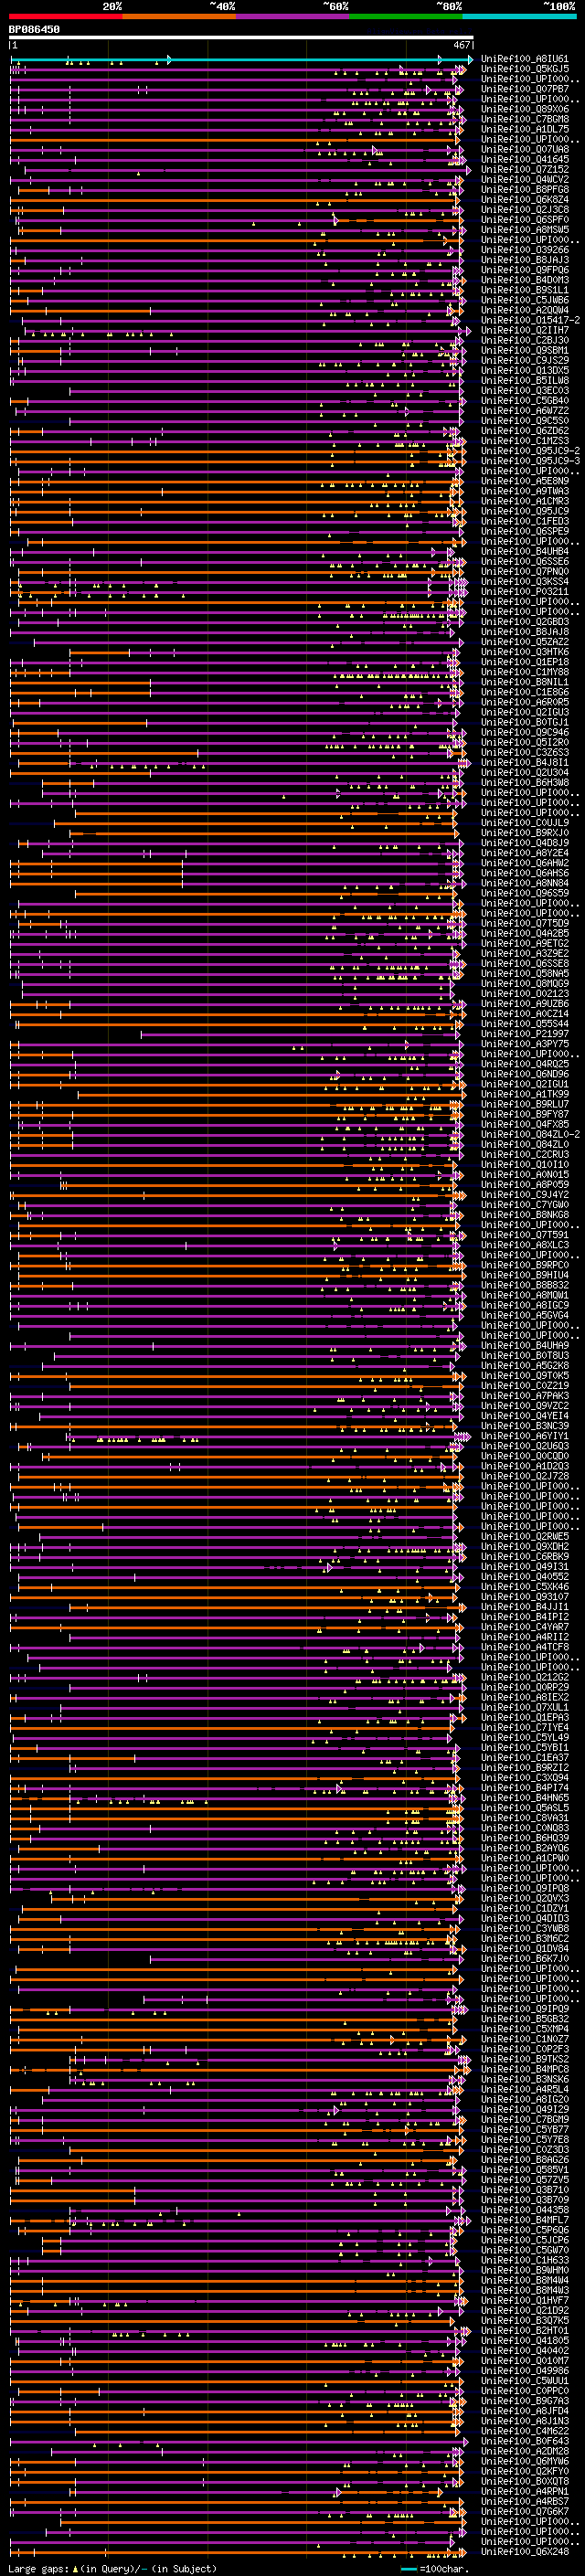Click the cyan ~100% identity legend segment
Screen dimensions: 585x2576
[519, 16]
